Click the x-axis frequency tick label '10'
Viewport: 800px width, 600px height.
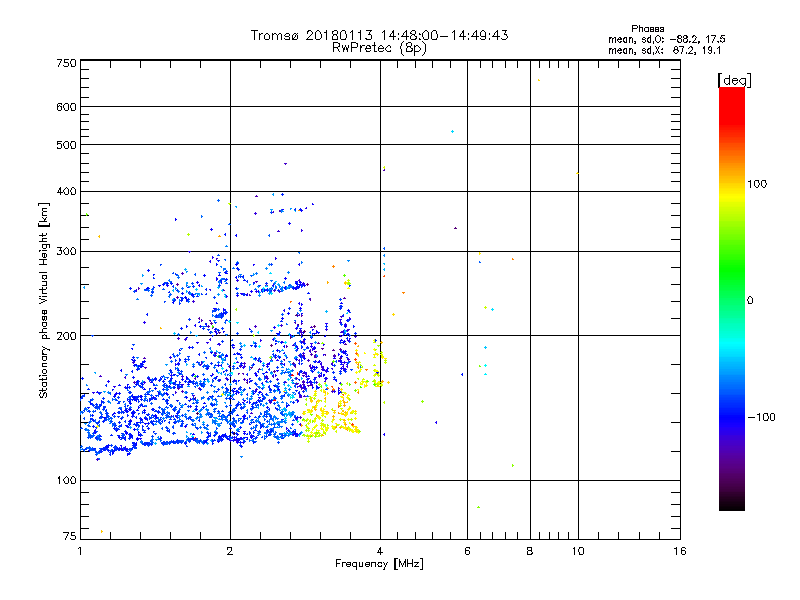click(578, 551)
